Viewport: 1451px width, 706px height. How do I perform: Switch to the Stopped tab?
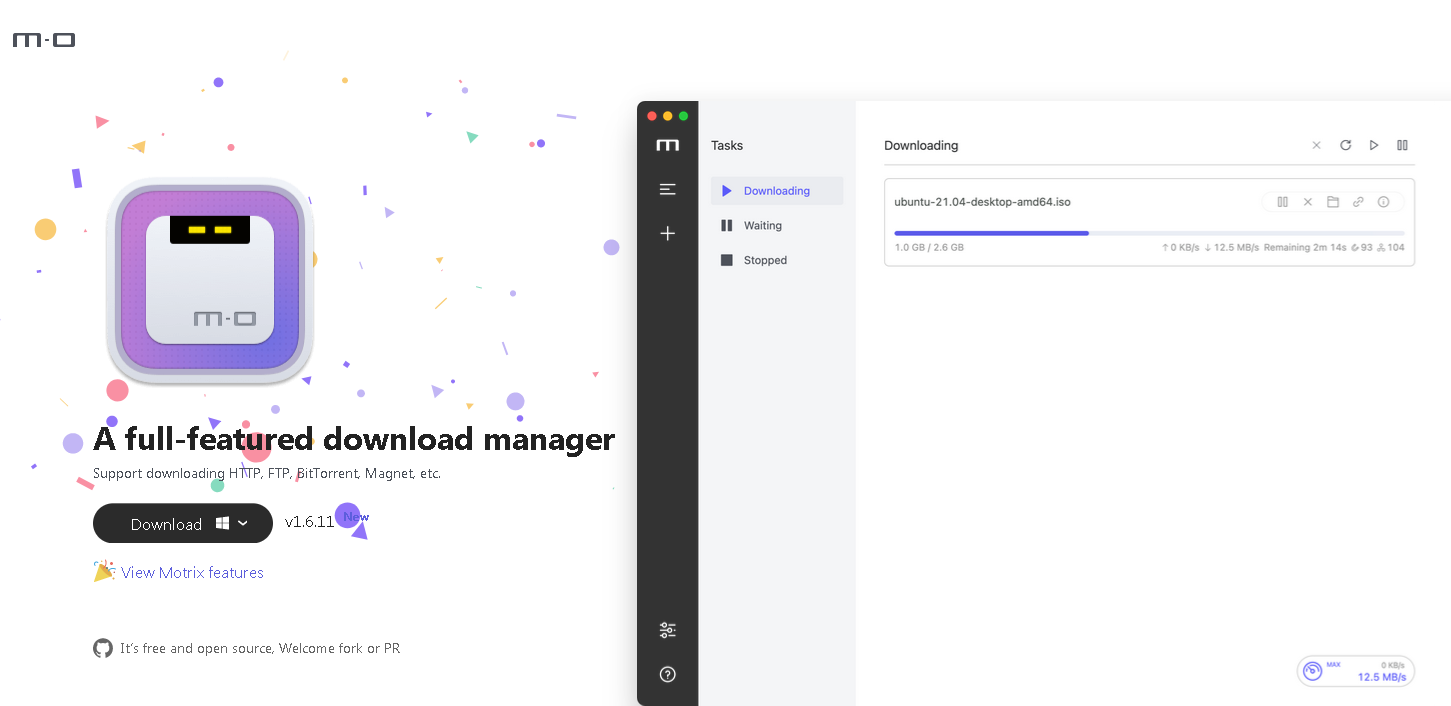[765, 260]
